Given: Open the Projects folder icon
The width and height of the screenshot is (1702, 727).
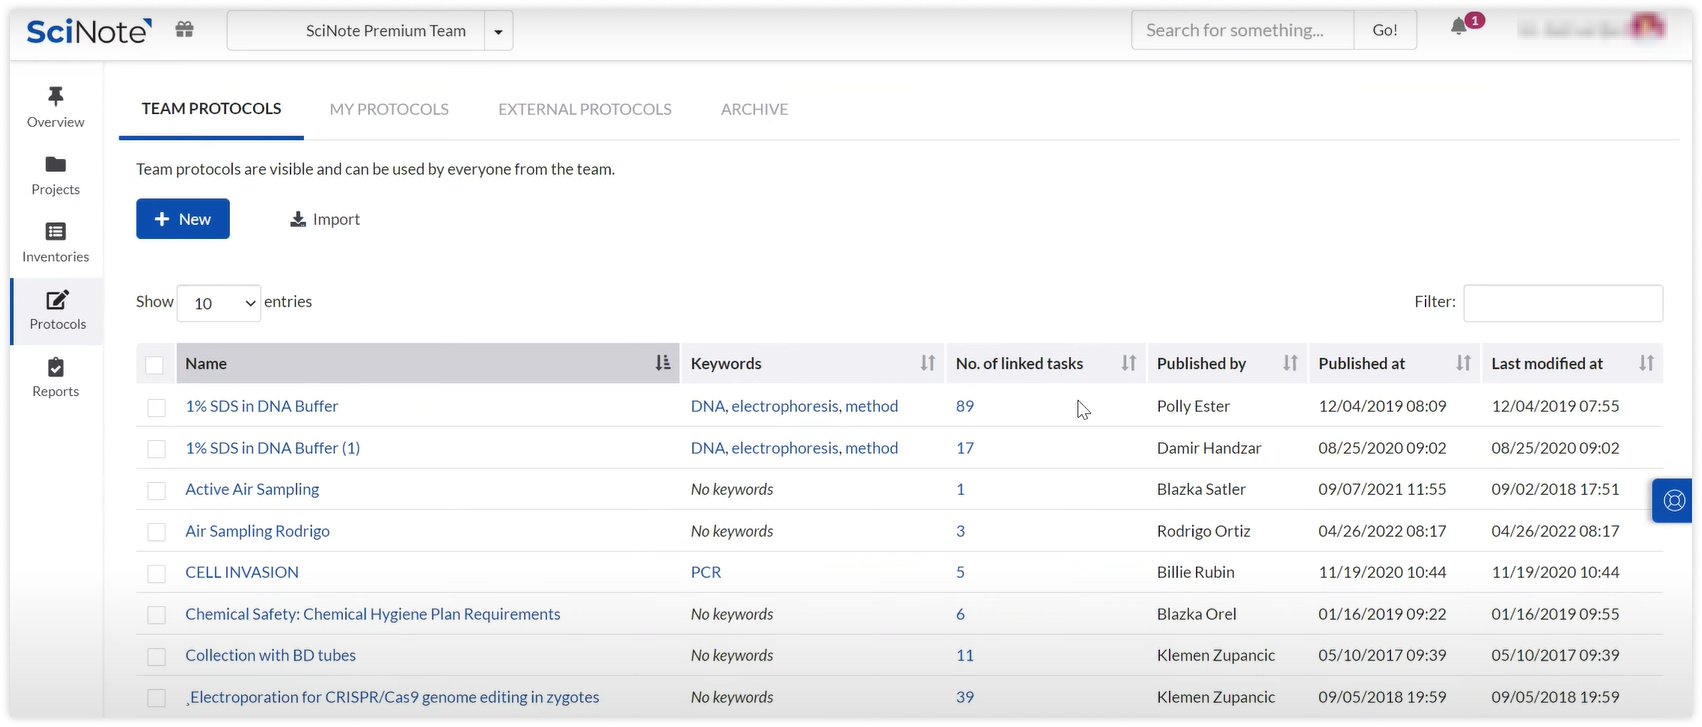Looking at the screenshot, I should tap(55, 165).
